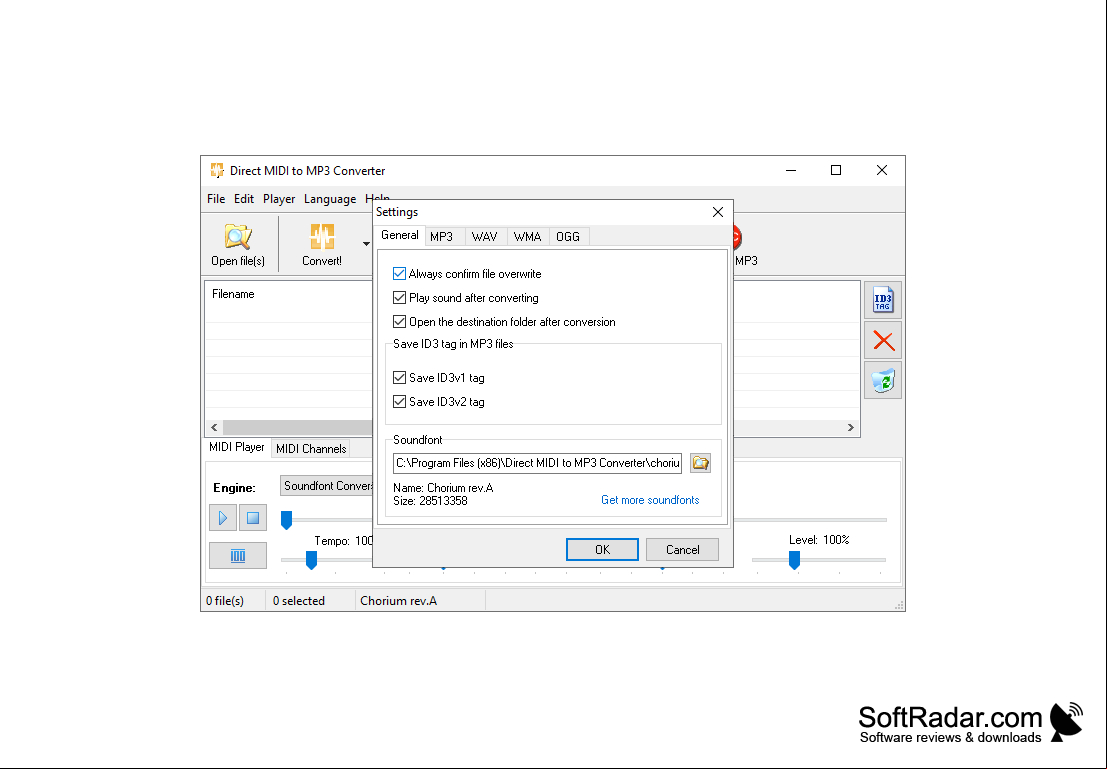Click the piano keyboard icon button
This screenshot has width=1107, height=769.
[238, 556]
